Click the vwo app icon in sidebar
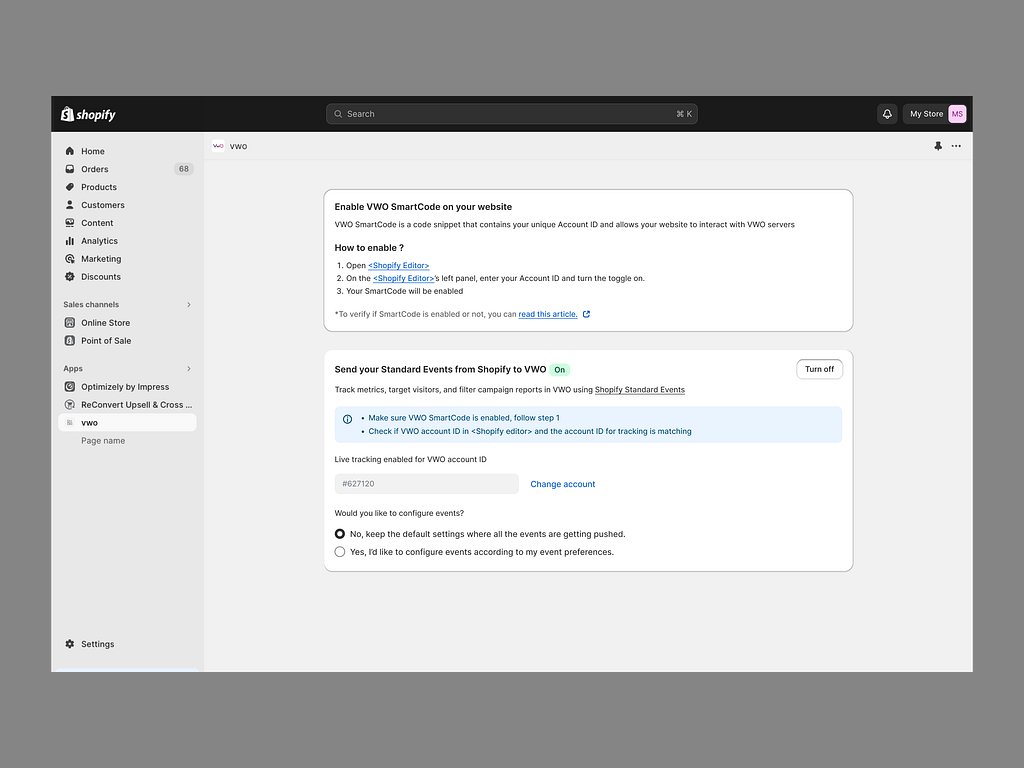This screenshot has width=1024, height=768. point(70,423)
